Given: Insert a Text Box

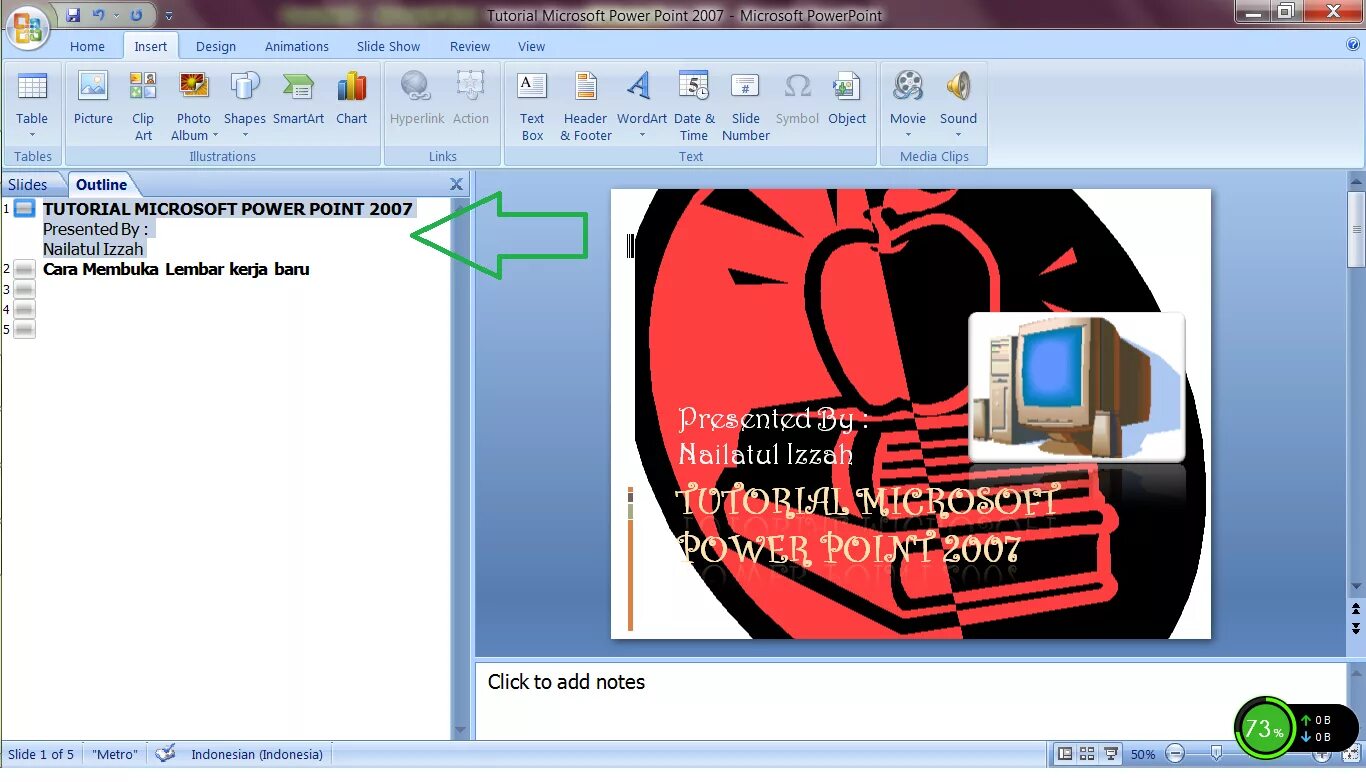Looking at the screenshot, I should pyautogui.click(x=532, y=107).
